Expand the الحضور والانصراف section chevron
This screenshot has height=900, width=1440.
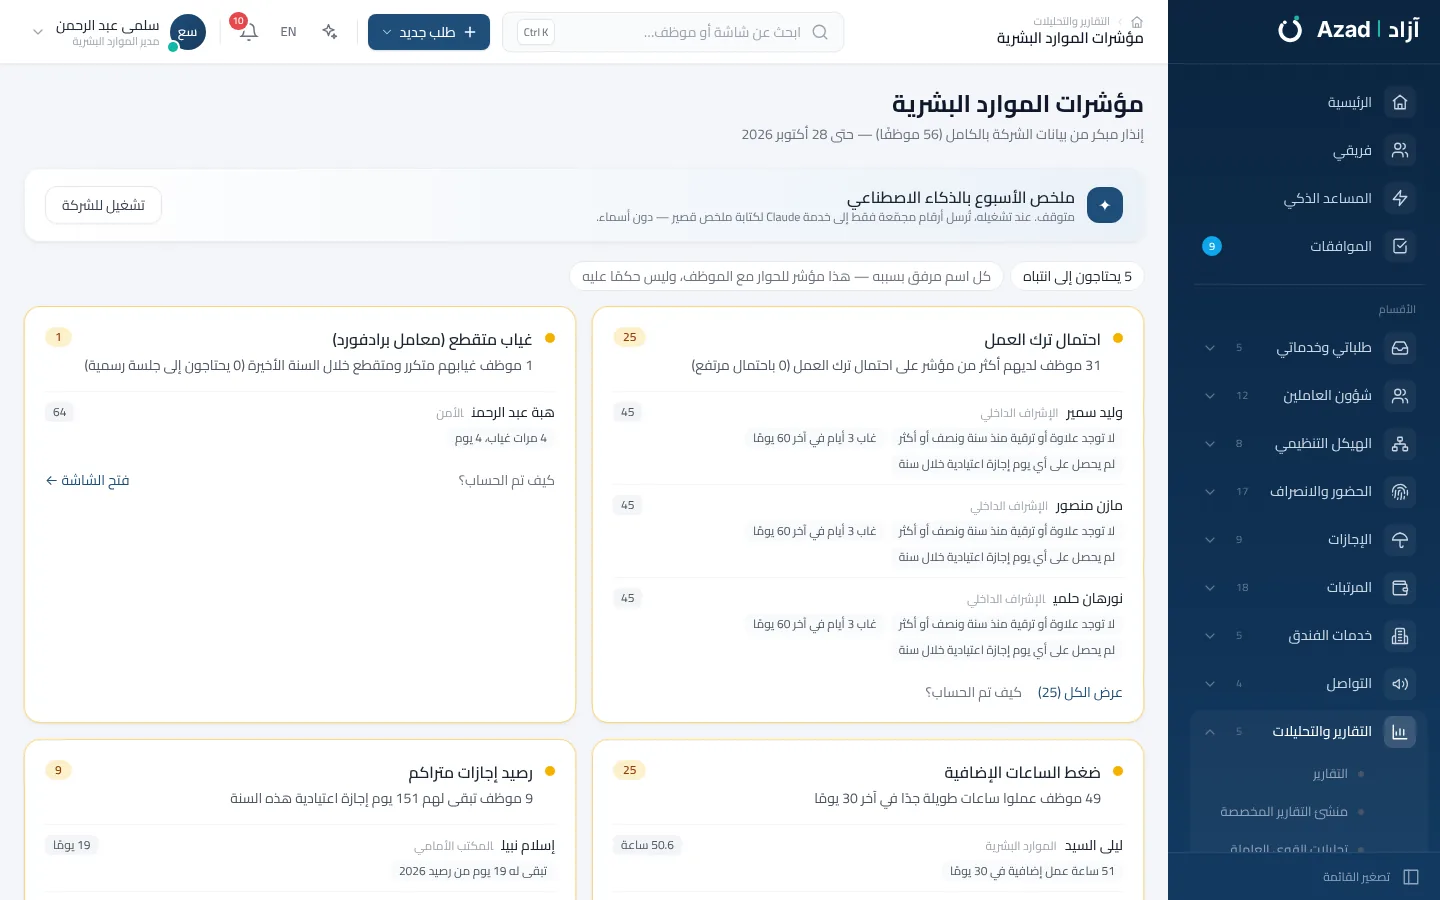(1210, 492)
